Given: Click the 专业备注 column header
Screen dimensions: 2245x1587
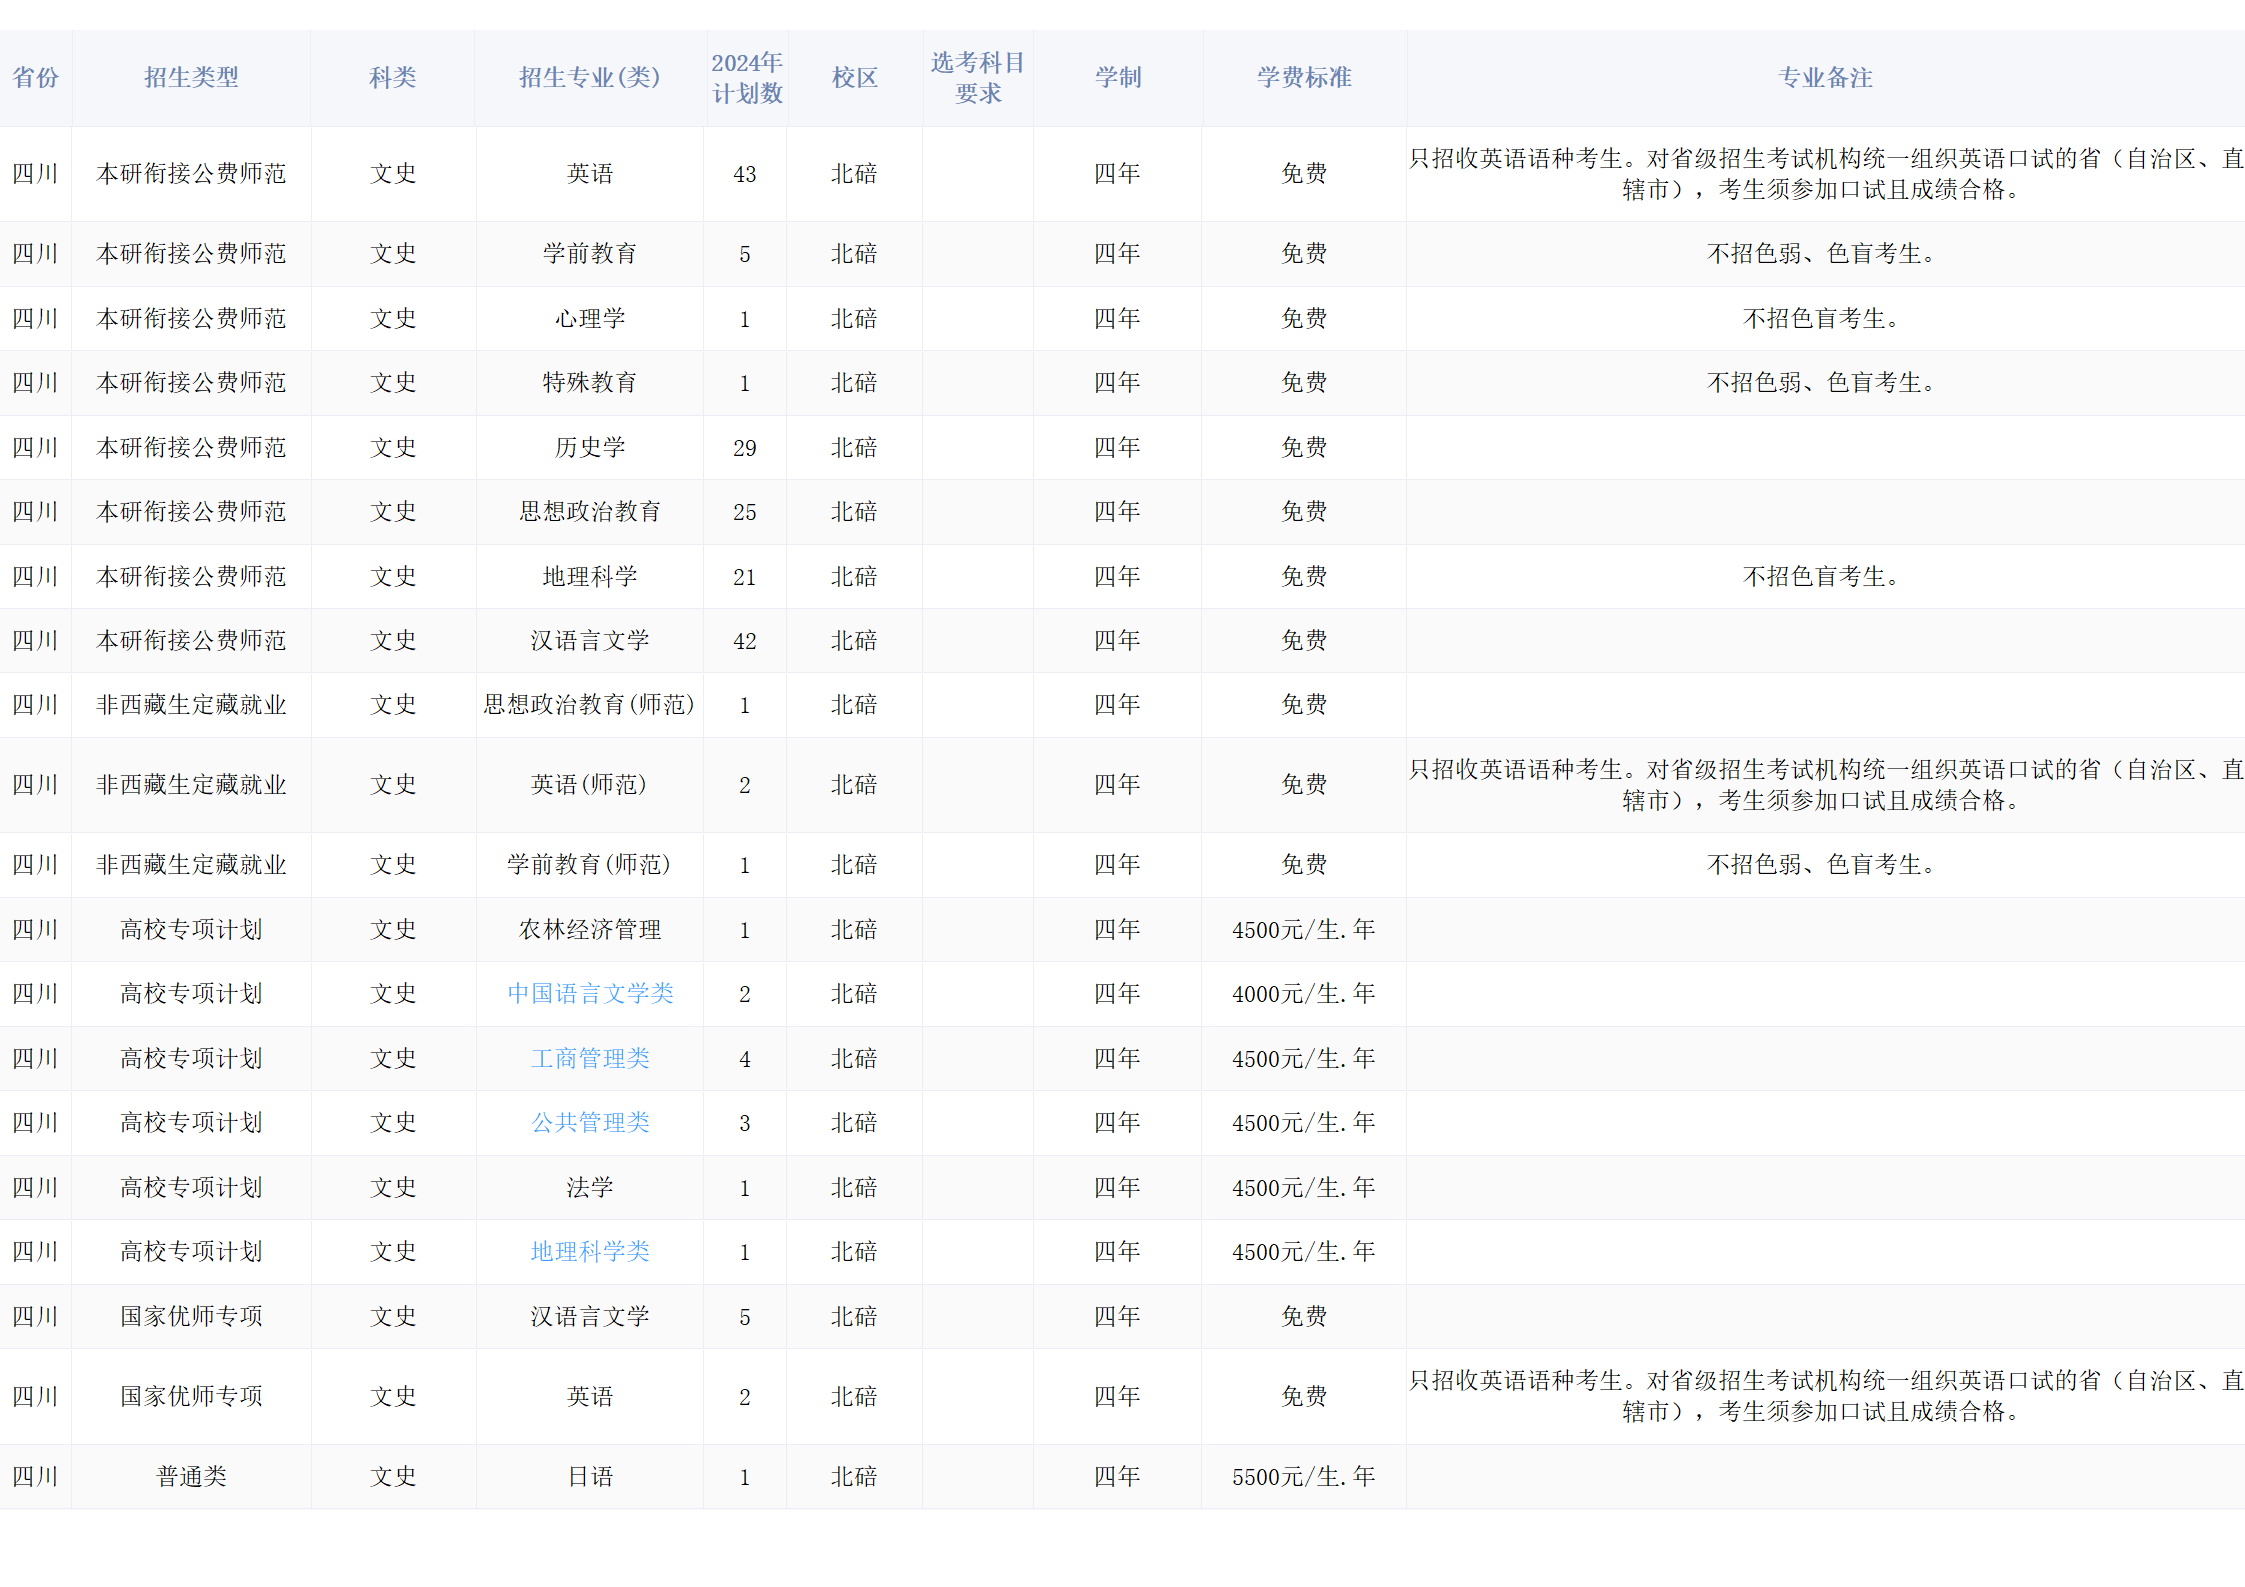Looking at the screenshot, I should (1825, 77).
